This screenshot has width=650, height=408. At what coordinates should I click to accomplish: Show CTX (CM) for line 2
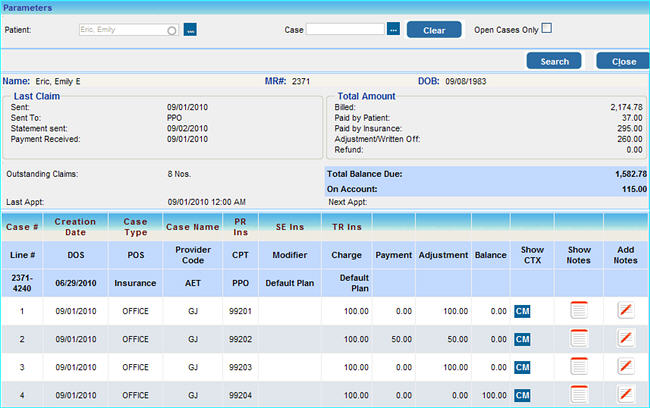(x=522, y=339)
